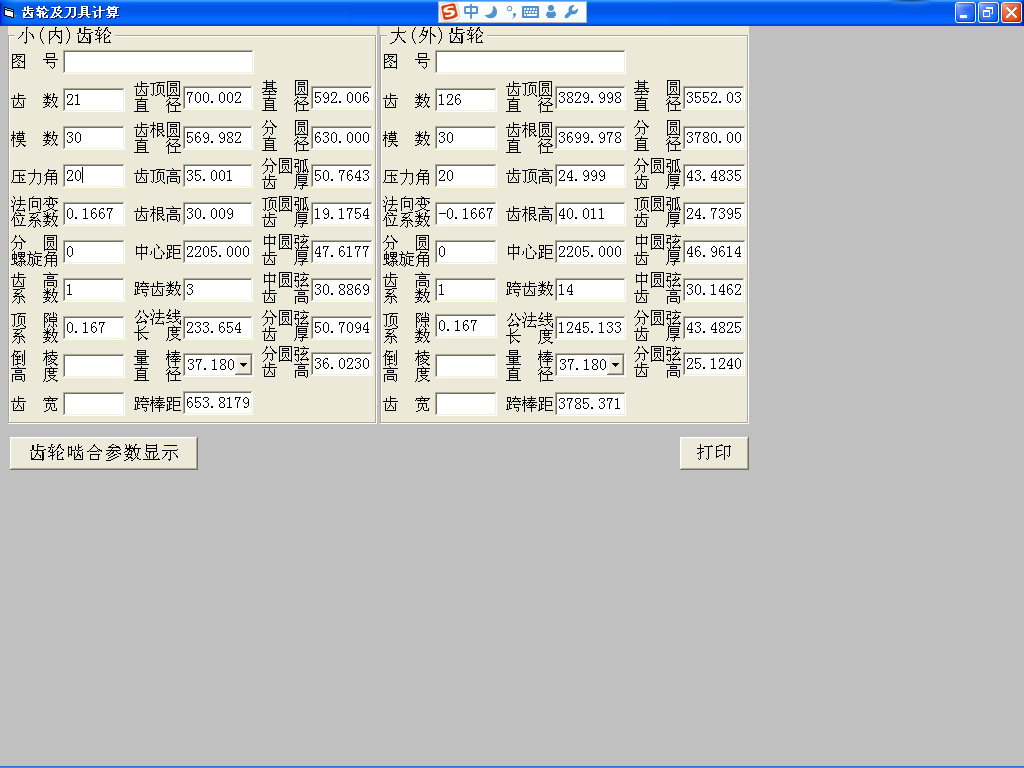Viewport: 1024px width, 768px height.
Task: Click large gear 基圆直径 value 3552.03
Action: click(x=714, y=98)
